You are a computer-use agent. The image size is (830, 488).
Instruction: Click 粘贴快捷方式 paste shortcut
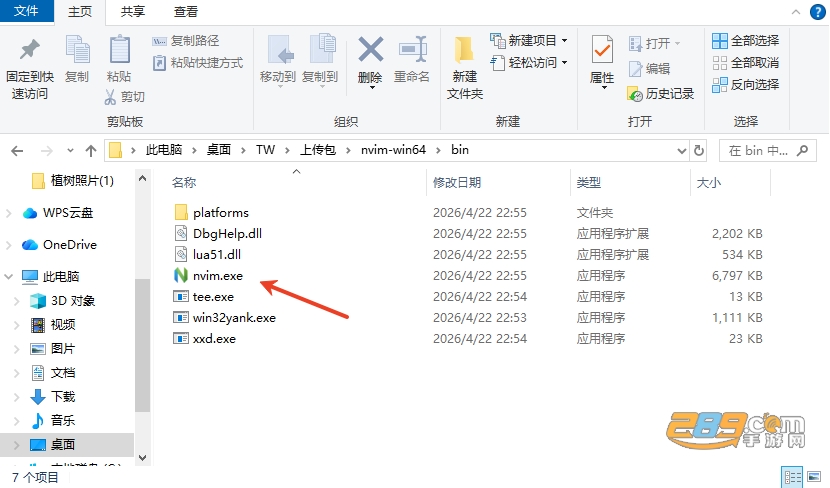(198, 62)
